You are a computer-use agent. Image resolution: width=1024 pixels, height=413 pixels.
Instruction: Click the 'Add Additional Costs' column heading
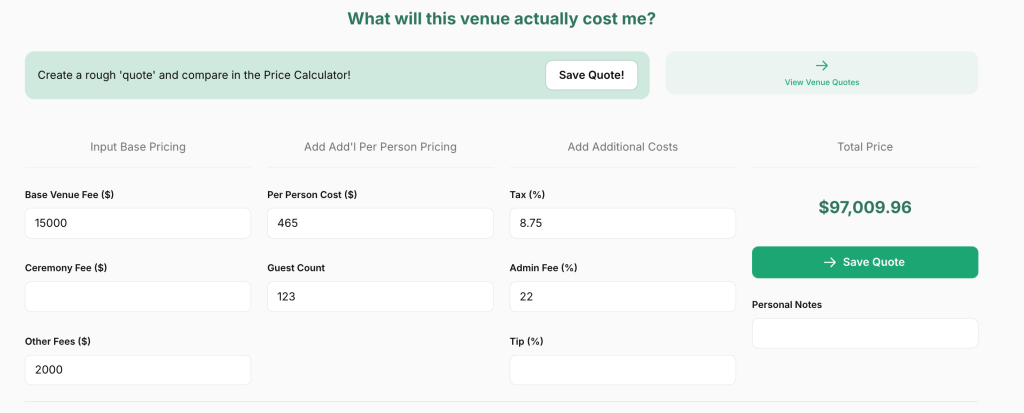[x=622, y=147]
